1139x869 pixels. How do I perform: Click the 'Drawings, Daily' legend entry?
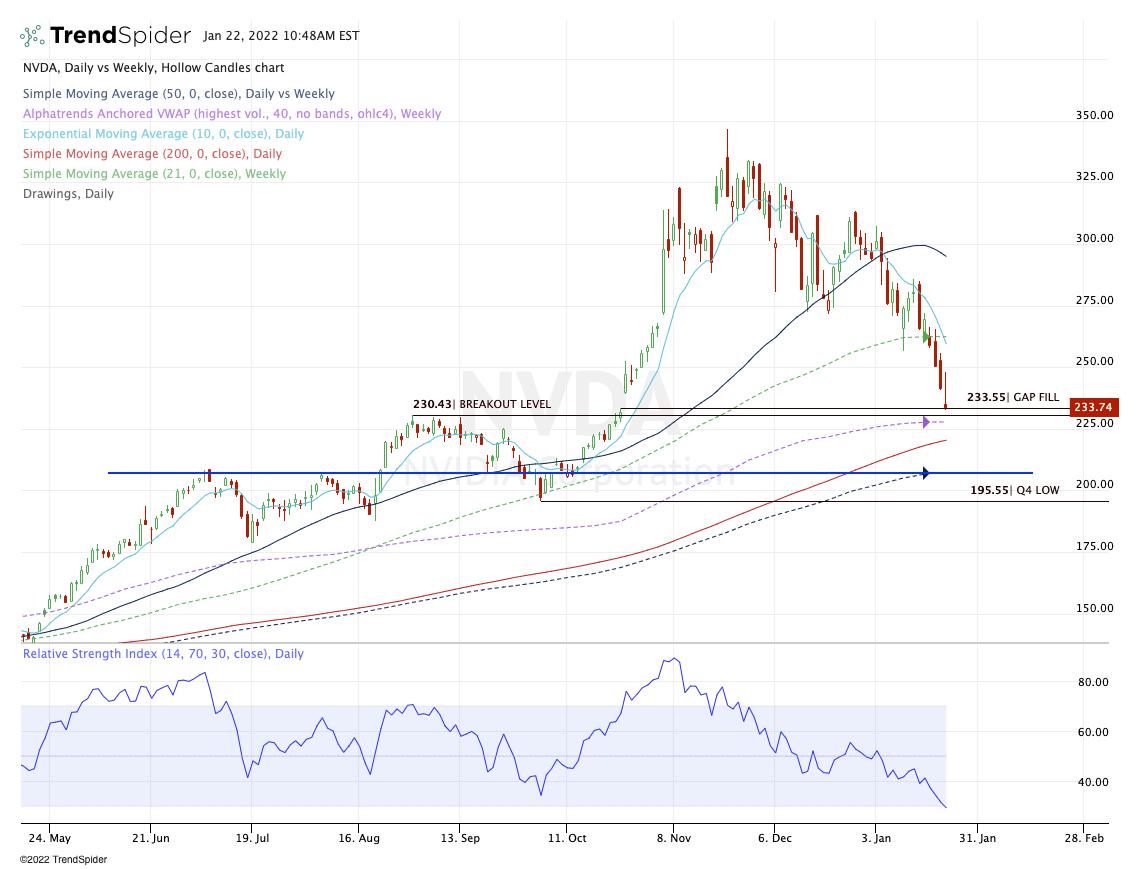68,193
